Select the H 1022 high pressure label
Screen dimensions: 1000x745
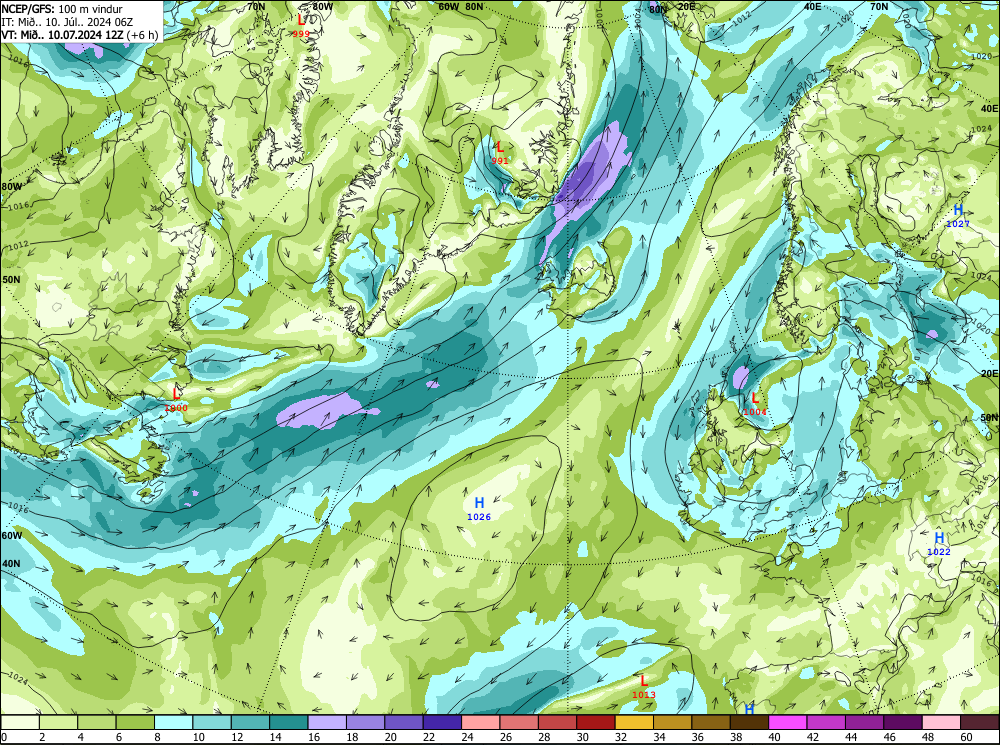(x=939, y=544)
